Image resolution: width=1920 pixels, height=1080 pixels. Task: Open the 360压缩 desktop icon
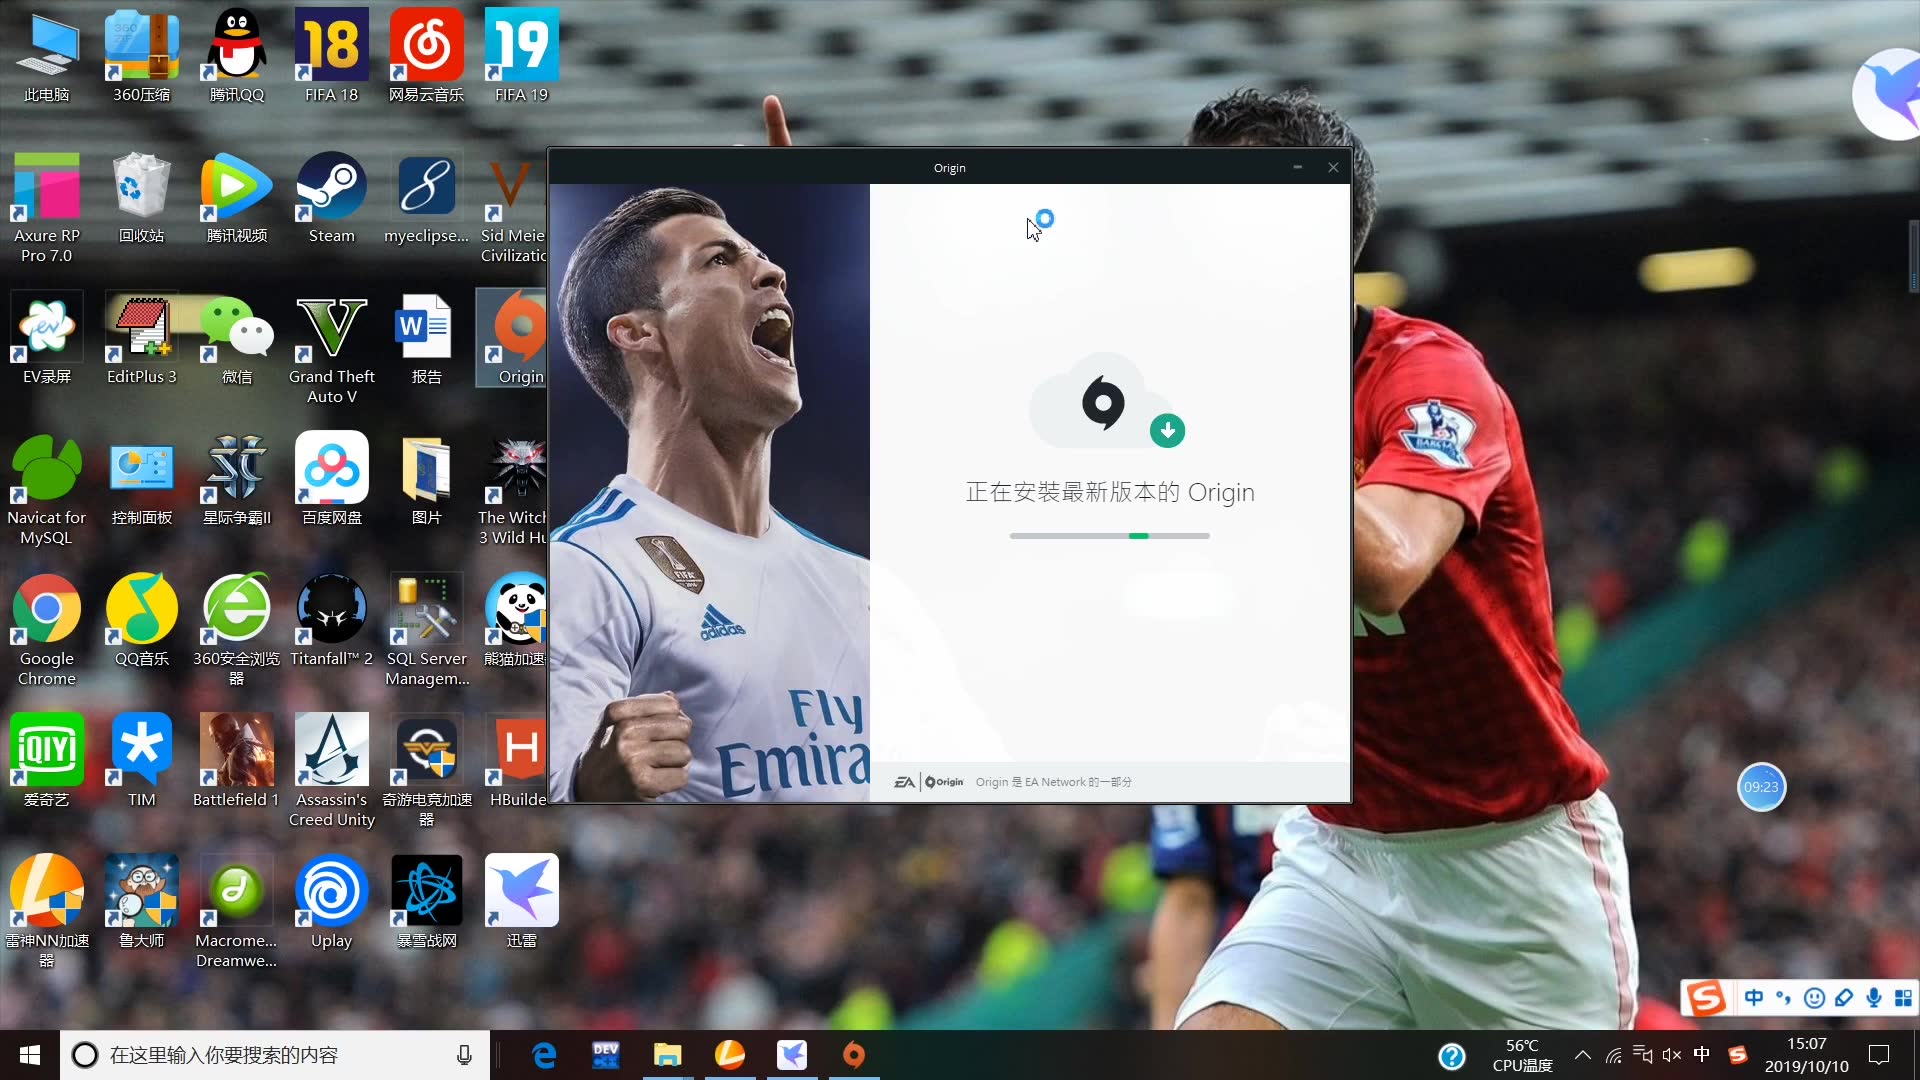pos(141,56)
